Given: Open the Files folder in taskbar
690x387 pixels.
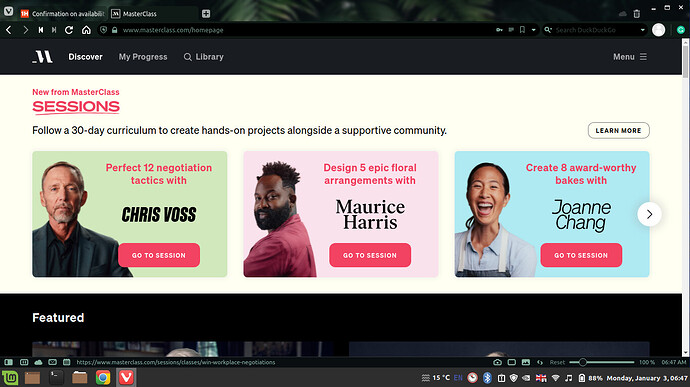Looking at the screenshot, I should click(x=80, y=377).
